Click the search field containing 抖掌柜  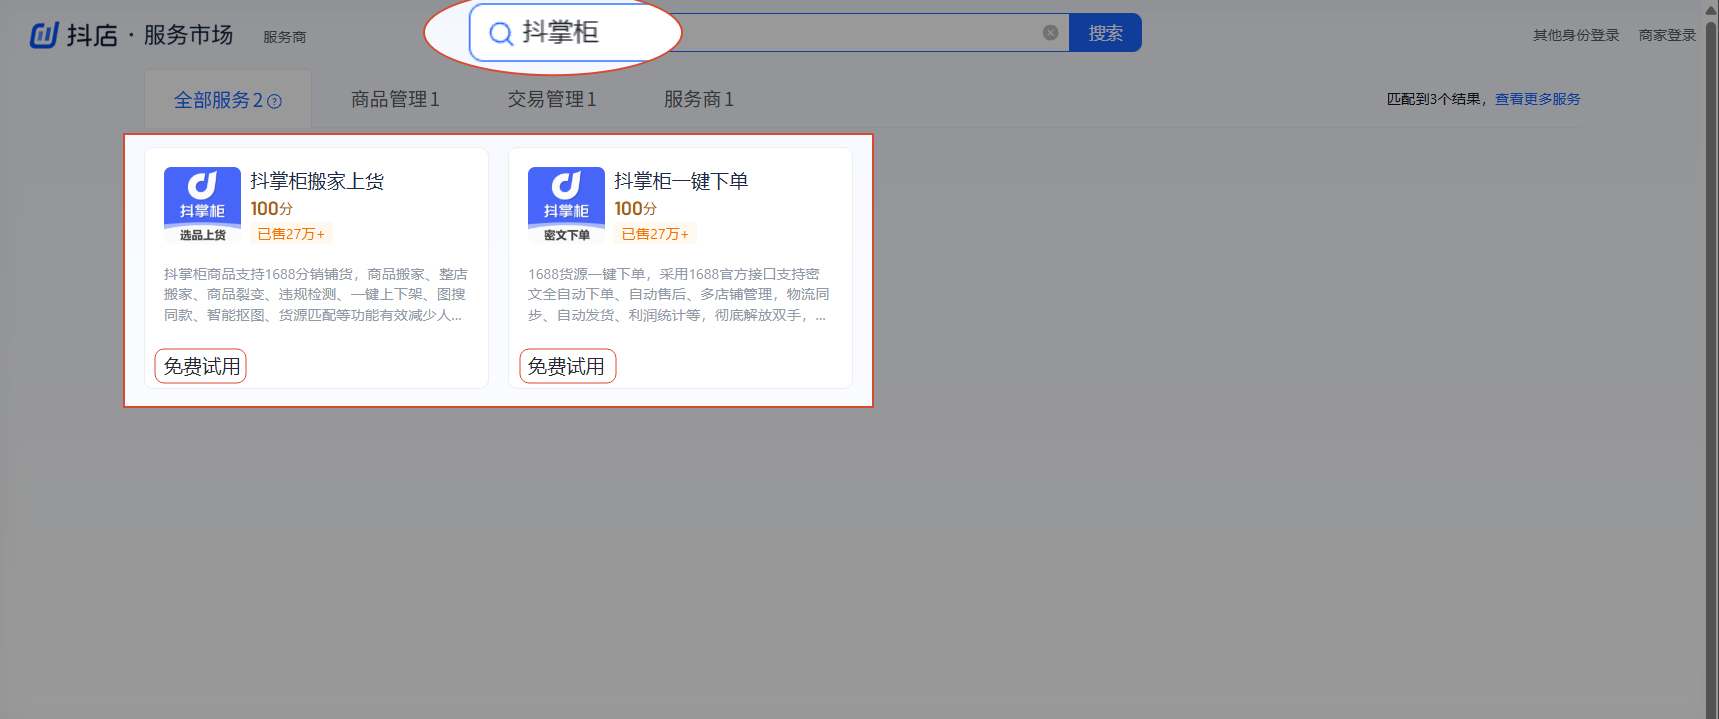pos(770,33)
